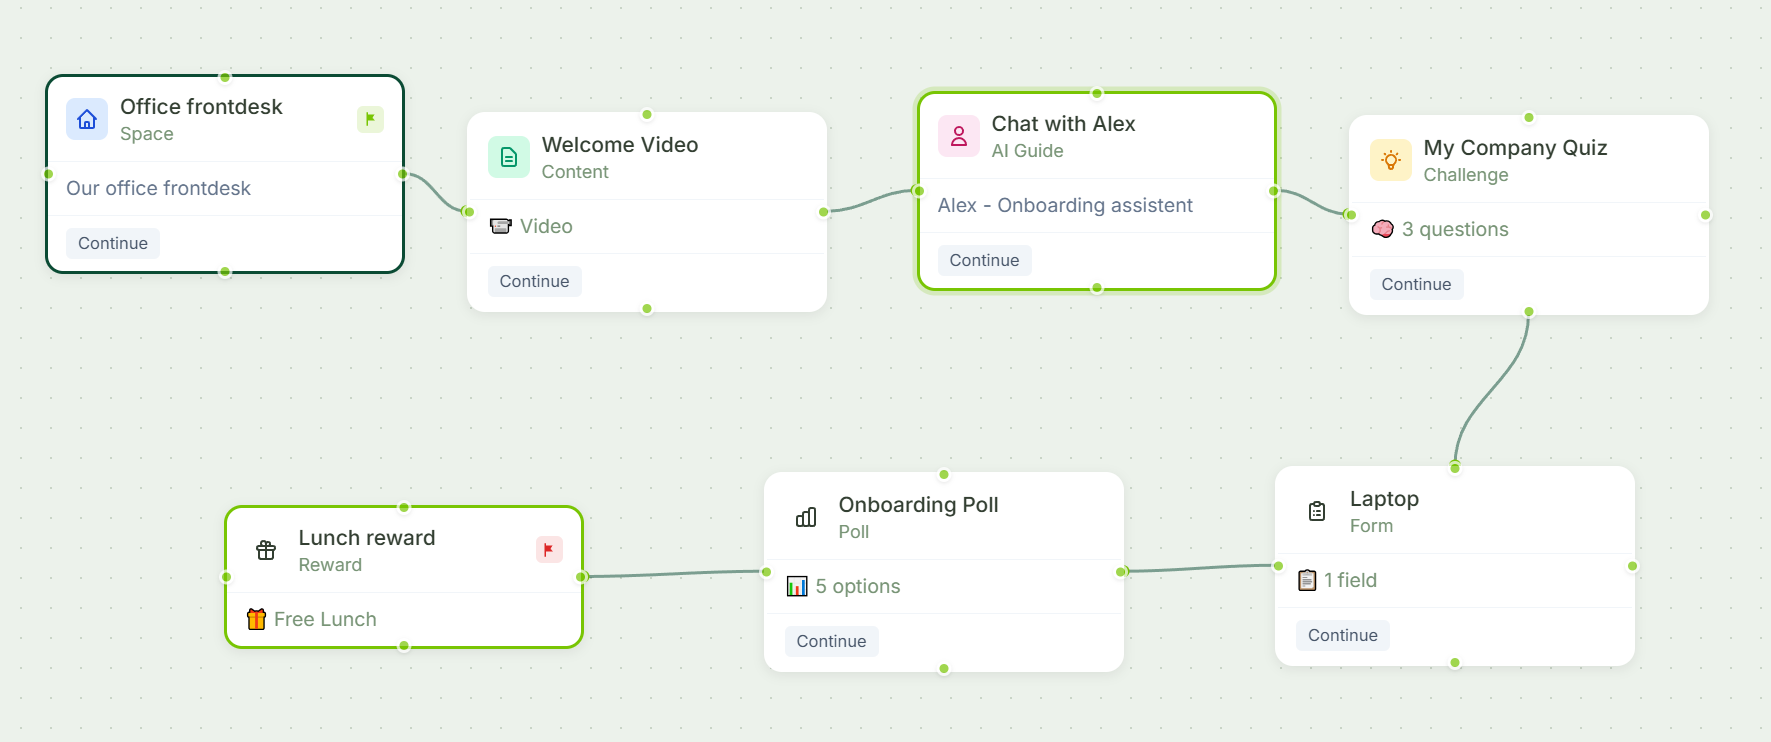
Task: Click the video camera icon under Welcome Video
Action: point(503,225)
